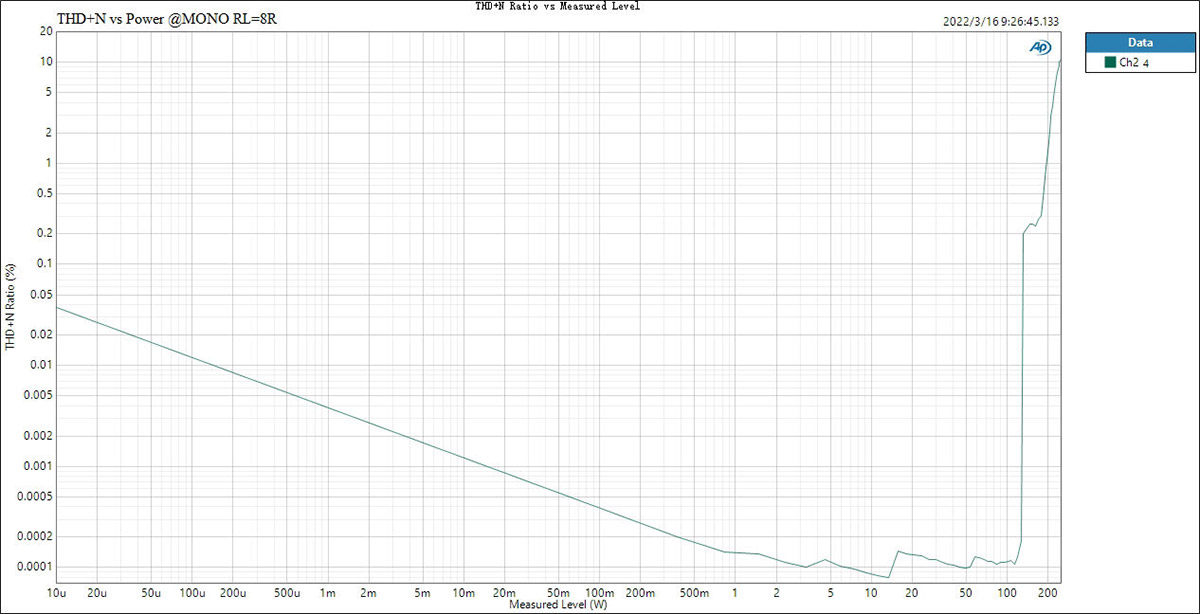Screen dimensions: 1200x614
Task: Click the 0.05 tick label on vertical axis
Action: [x=42, y=294]
